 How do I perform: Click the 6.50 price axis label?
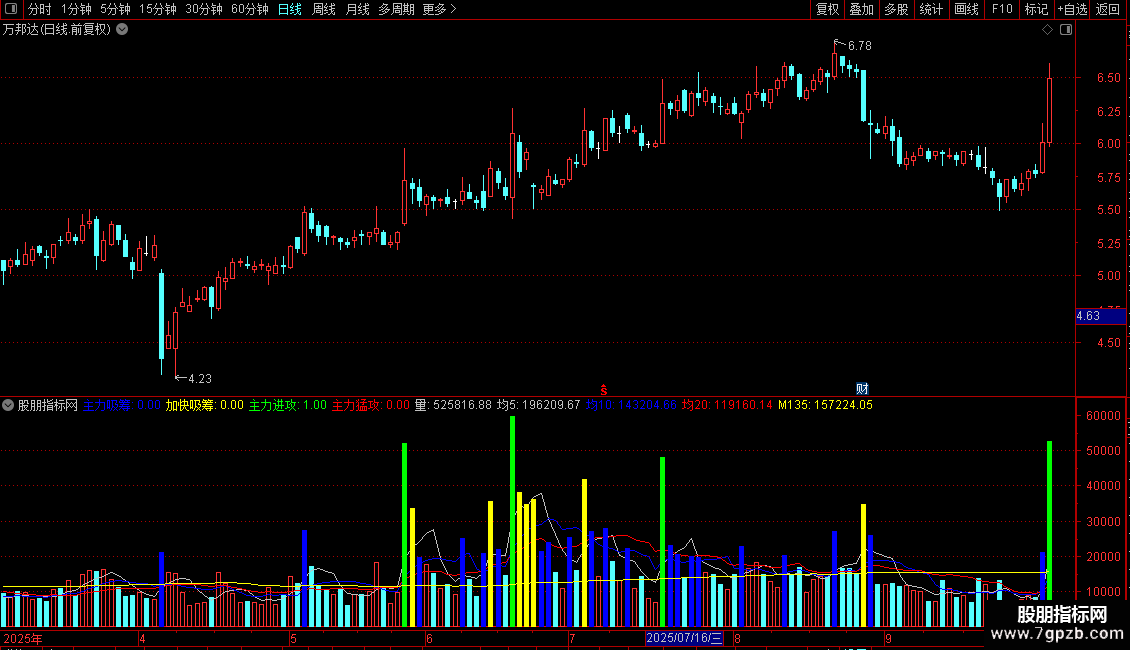1108,77
